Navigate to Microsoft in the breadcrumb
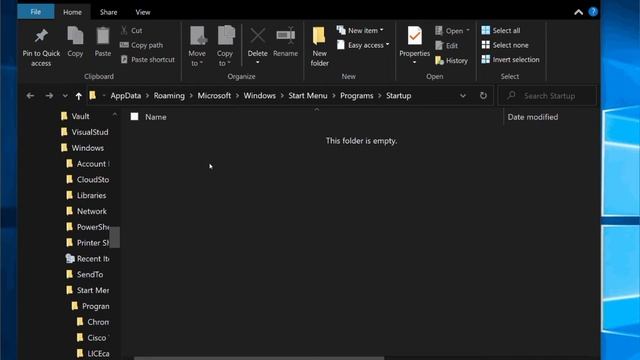 [214, 96]
